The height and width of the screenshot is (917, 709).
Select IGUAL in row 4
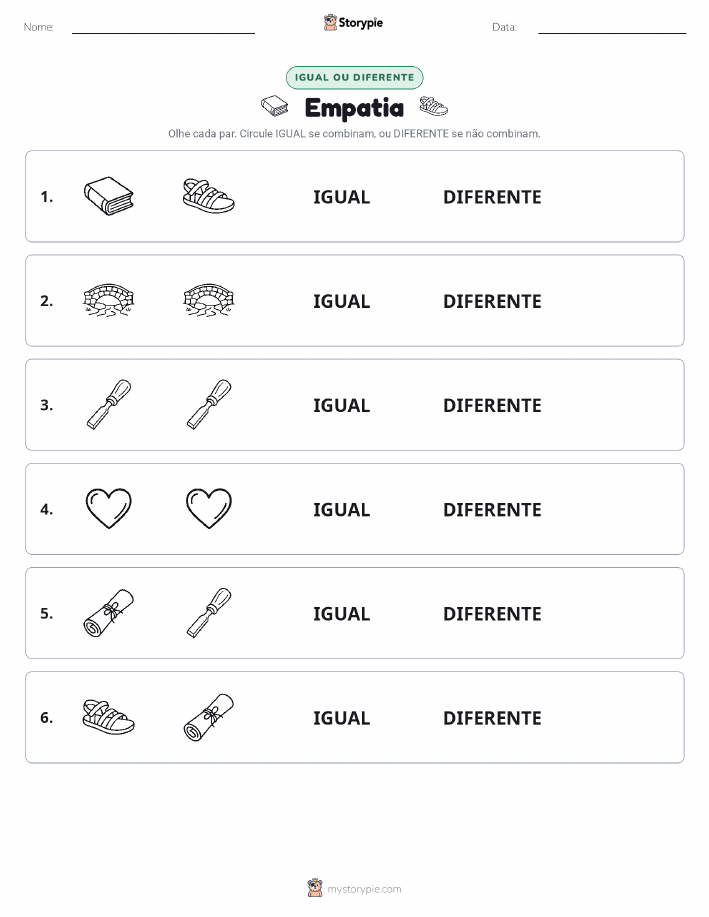342,509
